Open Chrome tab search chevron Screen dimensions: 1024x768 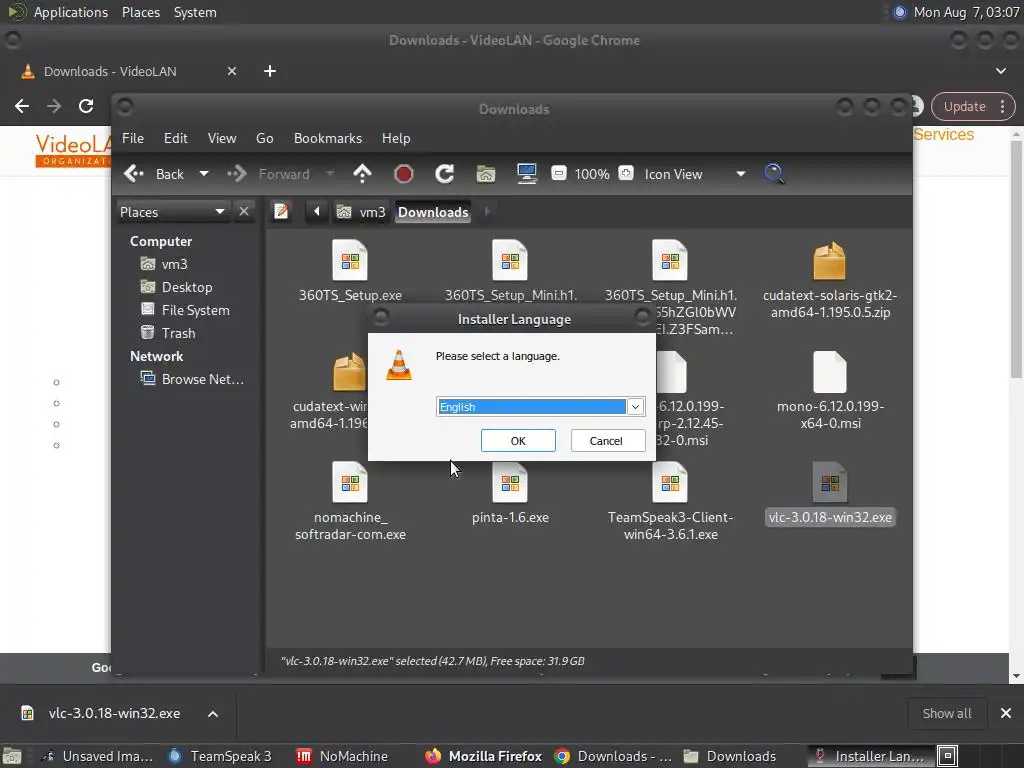click(1000, 71)
